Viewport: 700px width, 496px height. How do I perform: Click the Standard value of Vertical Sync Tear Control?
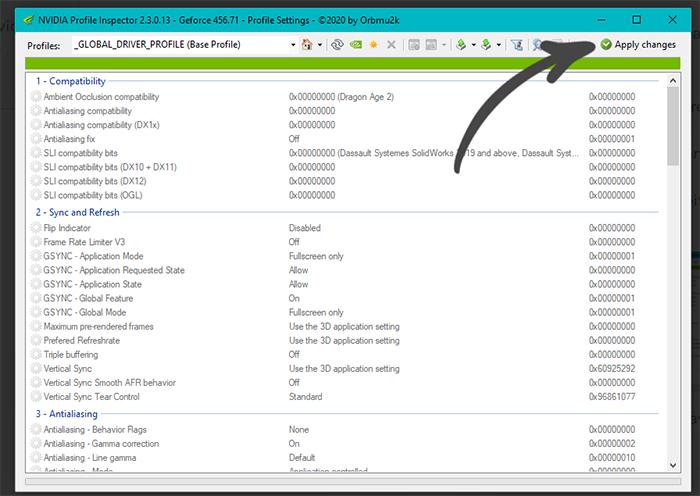(x=305, y=396)
